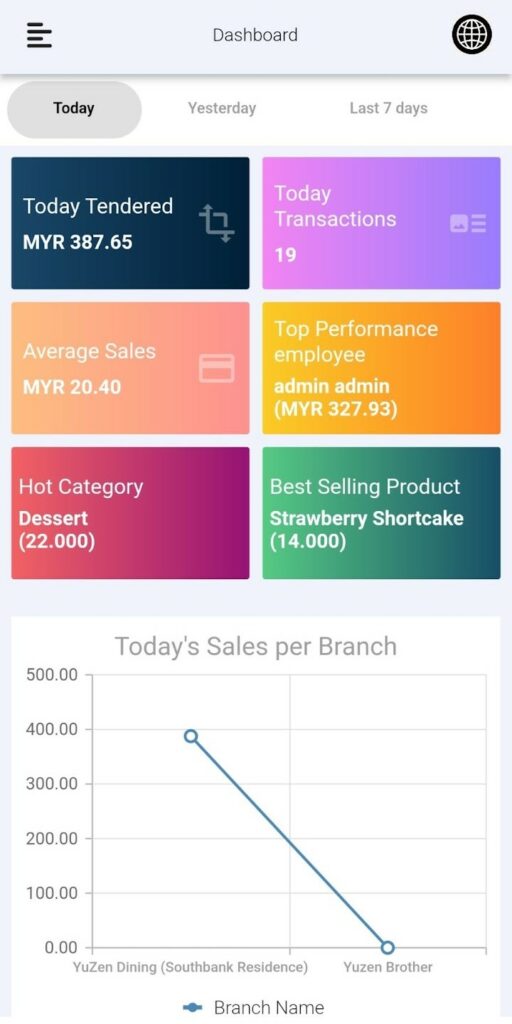View the Top Performance employee card
This screenshot has width=512, height=1024.
381,368
